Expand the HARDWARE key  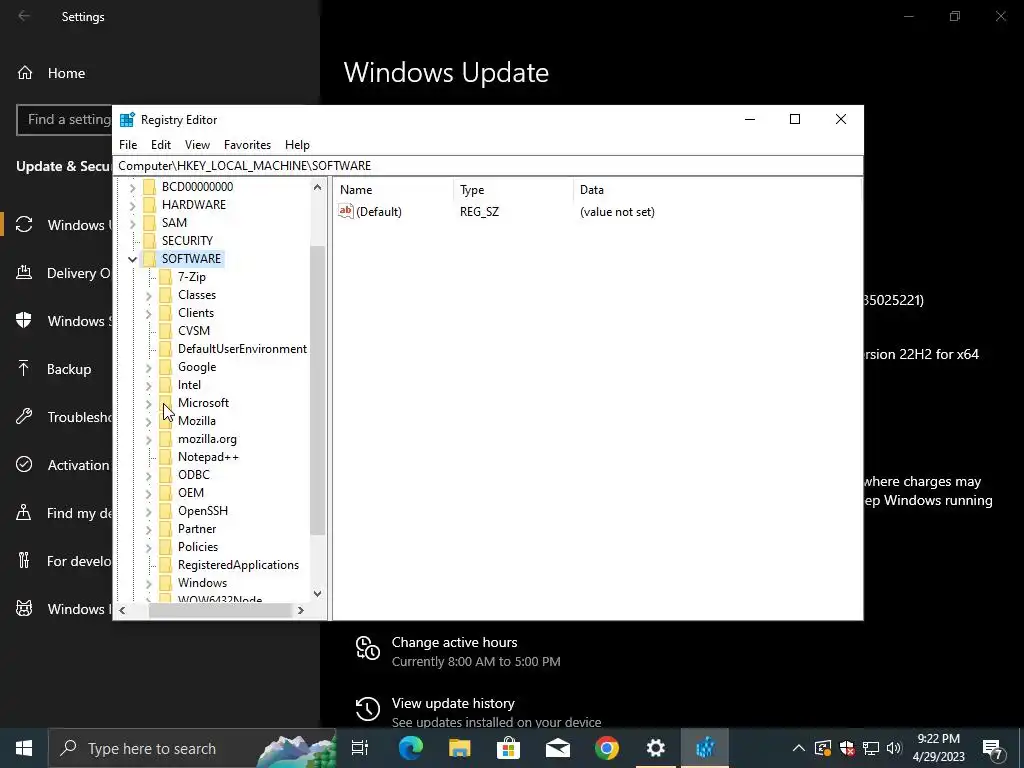coord(133,206)
